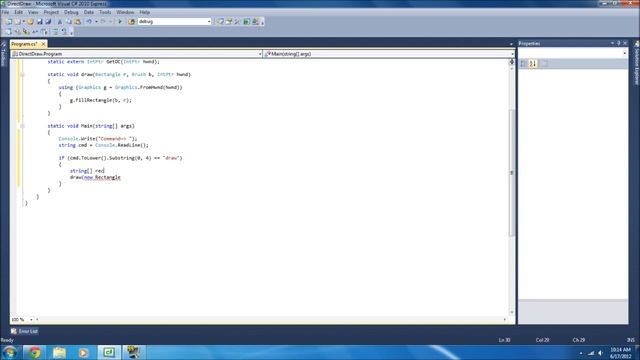Click the Windows Start orb

click(9, 352)
